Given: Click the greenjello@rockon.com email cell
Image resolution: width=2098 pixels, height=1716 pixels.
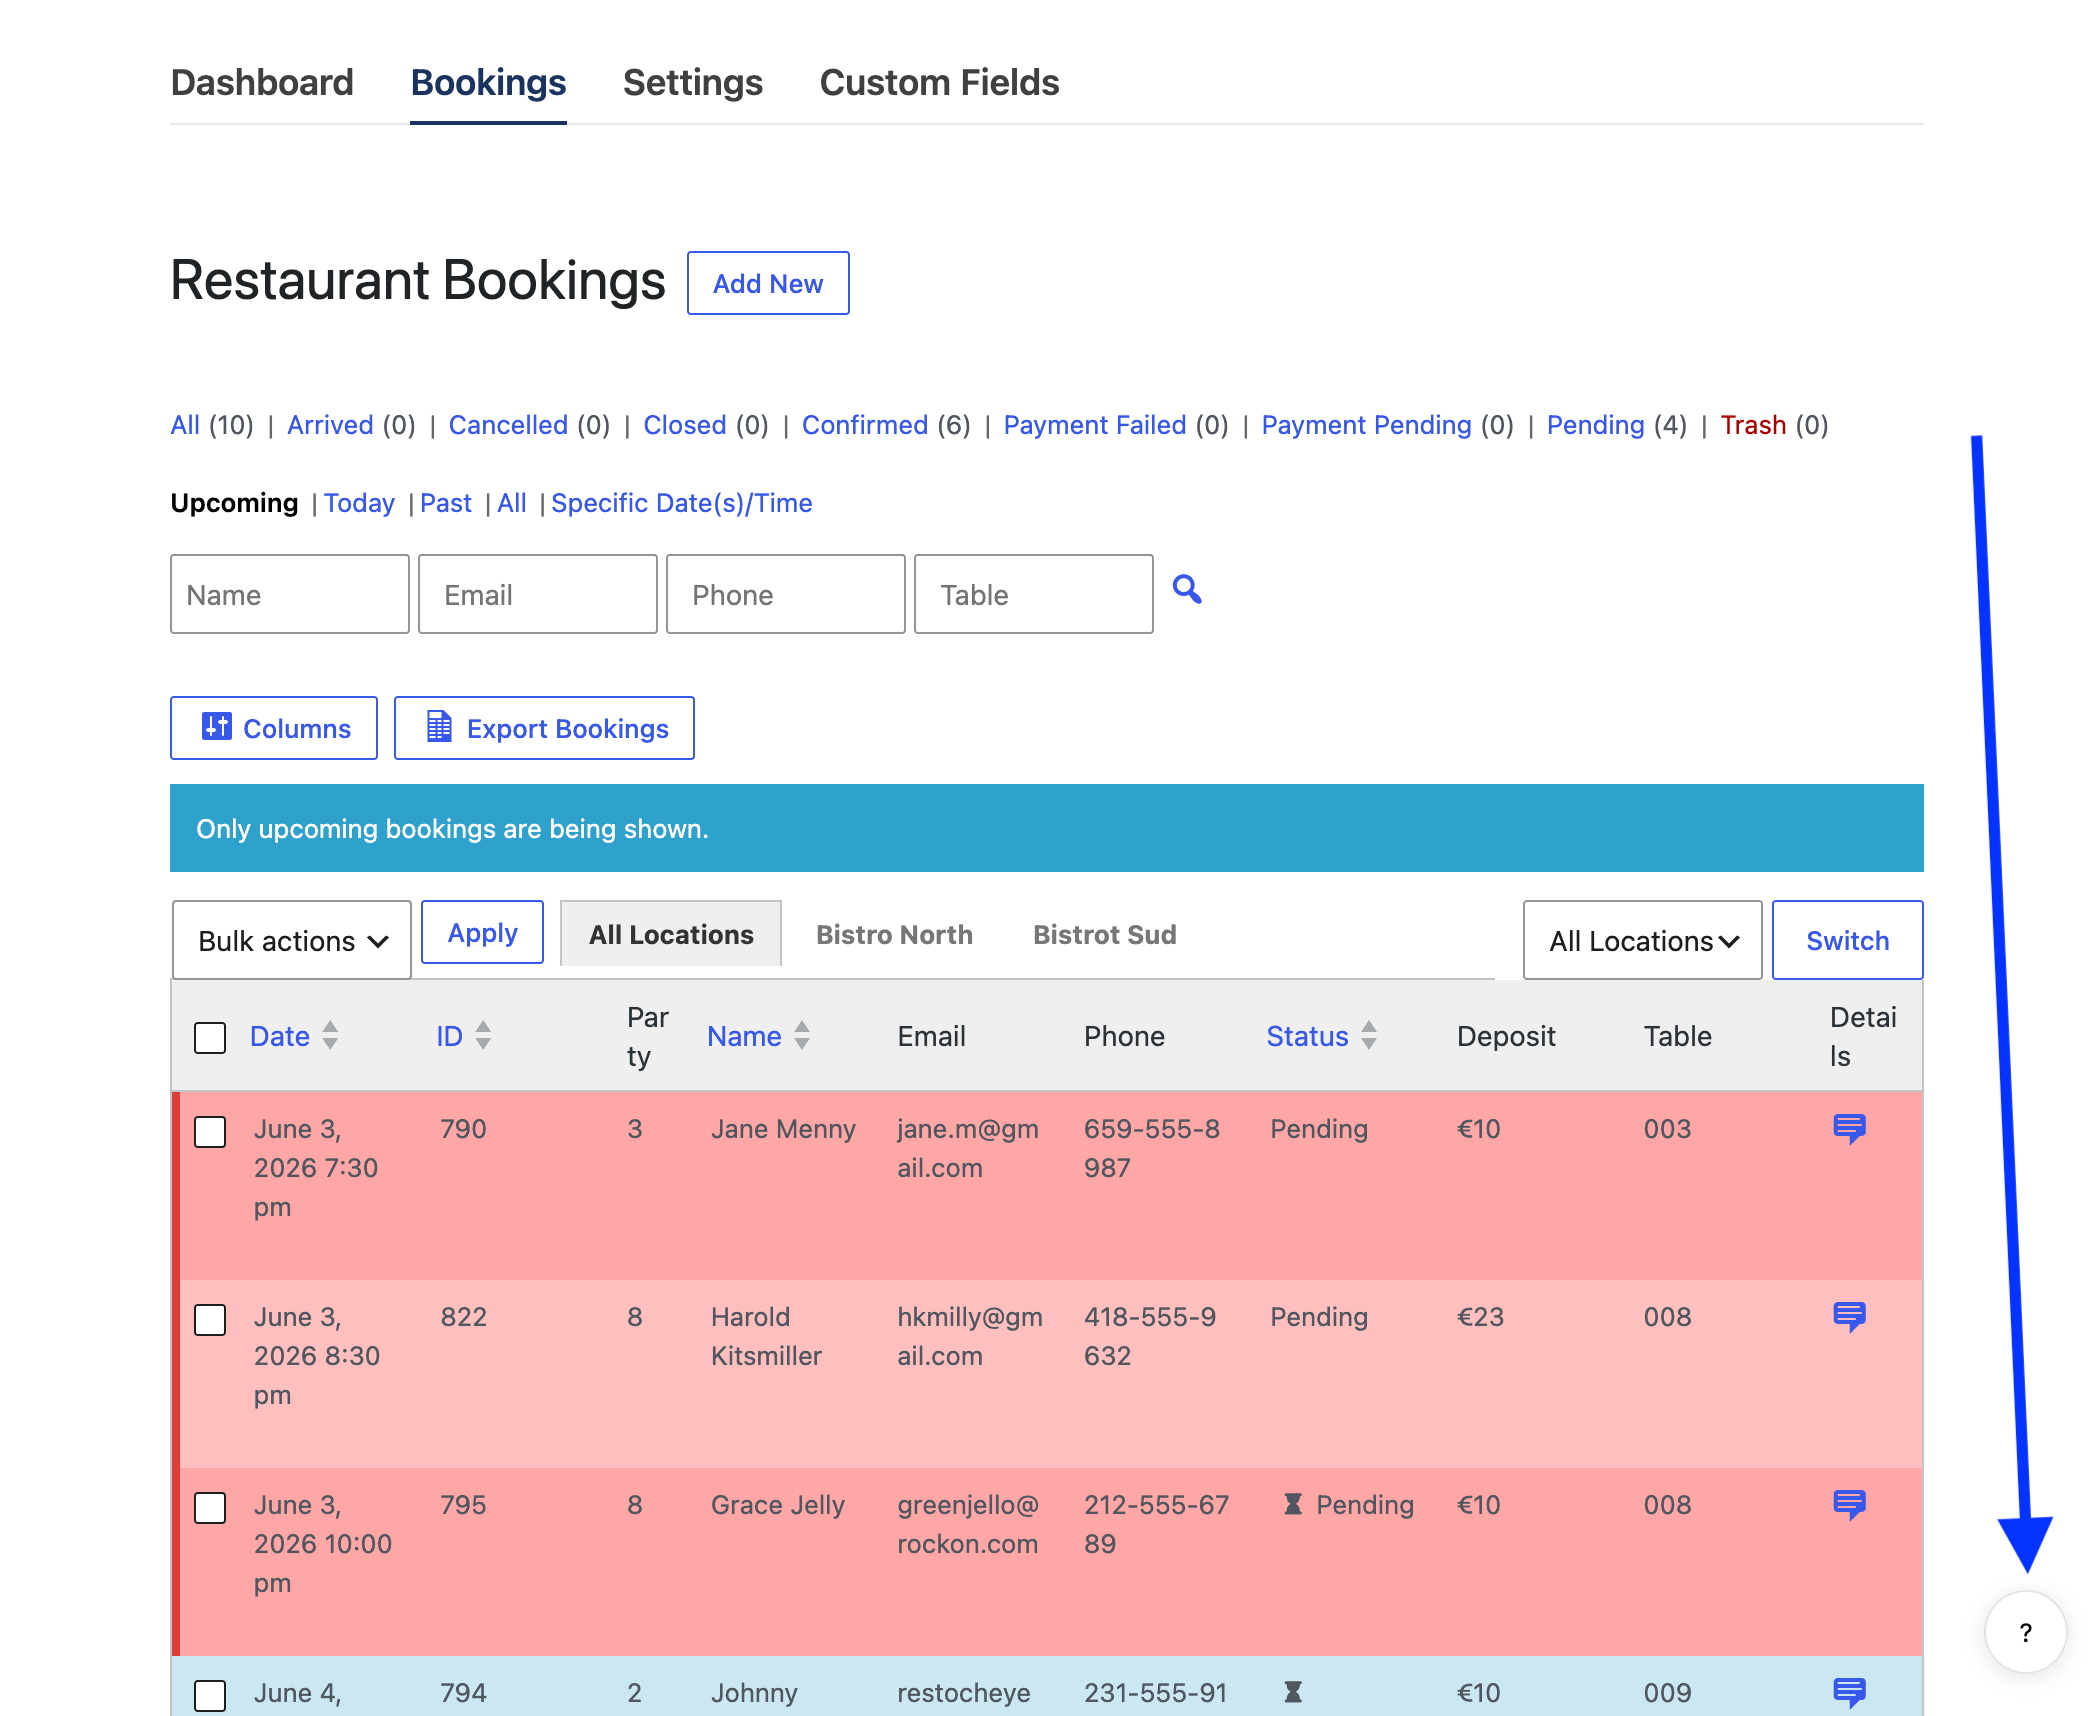Looking at the screenshot, I should pos(968,1524).
